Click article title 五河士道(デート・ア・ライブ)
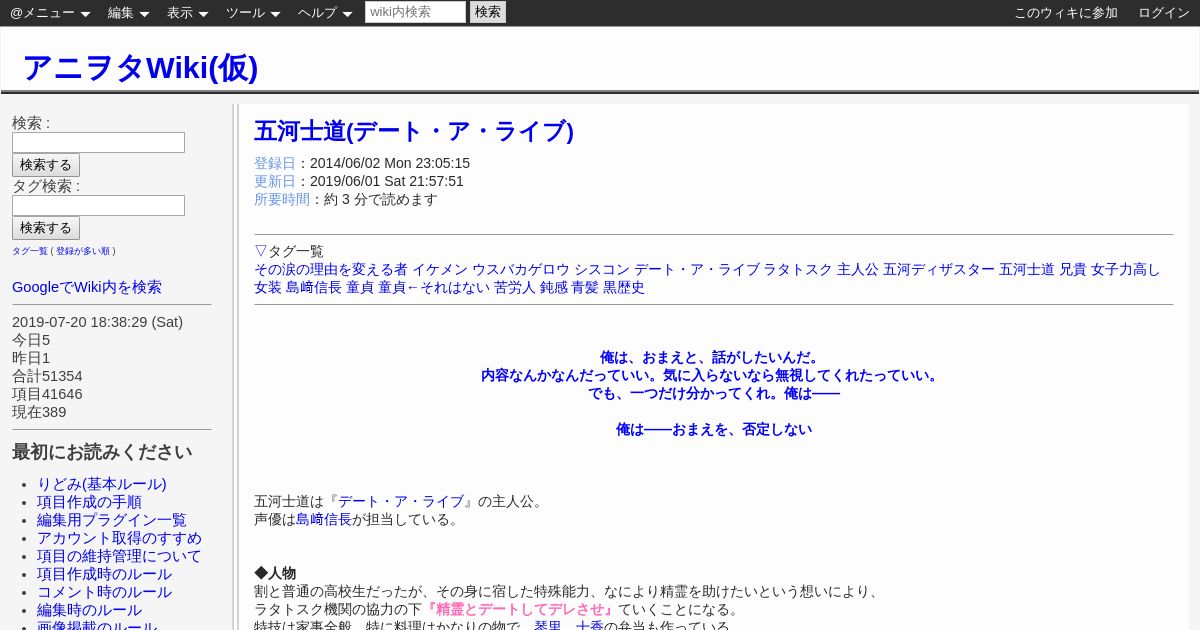 414,131
